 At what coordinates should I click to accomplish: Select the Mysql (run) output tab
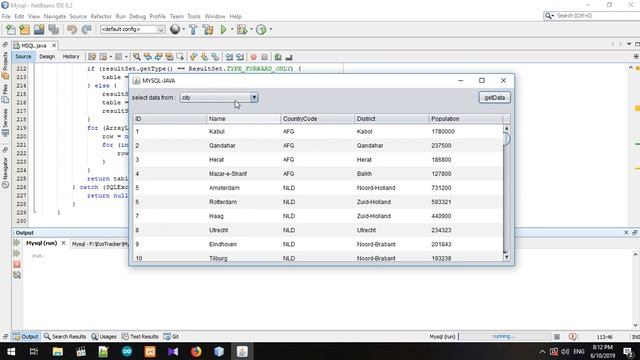[41, 243]
